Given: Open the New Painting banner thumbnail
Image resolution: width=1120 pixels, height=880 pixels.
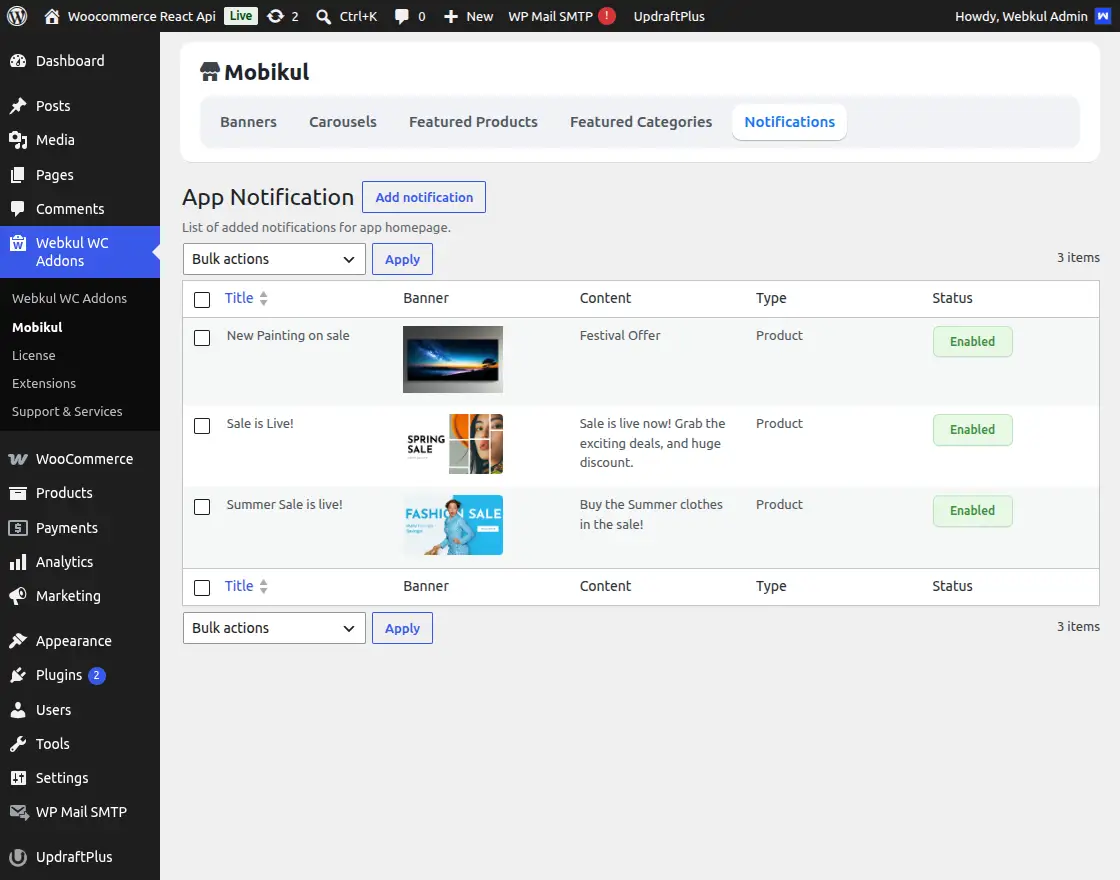Looking at the screenshot, I should pyautogui.click(x=453, y=359).
